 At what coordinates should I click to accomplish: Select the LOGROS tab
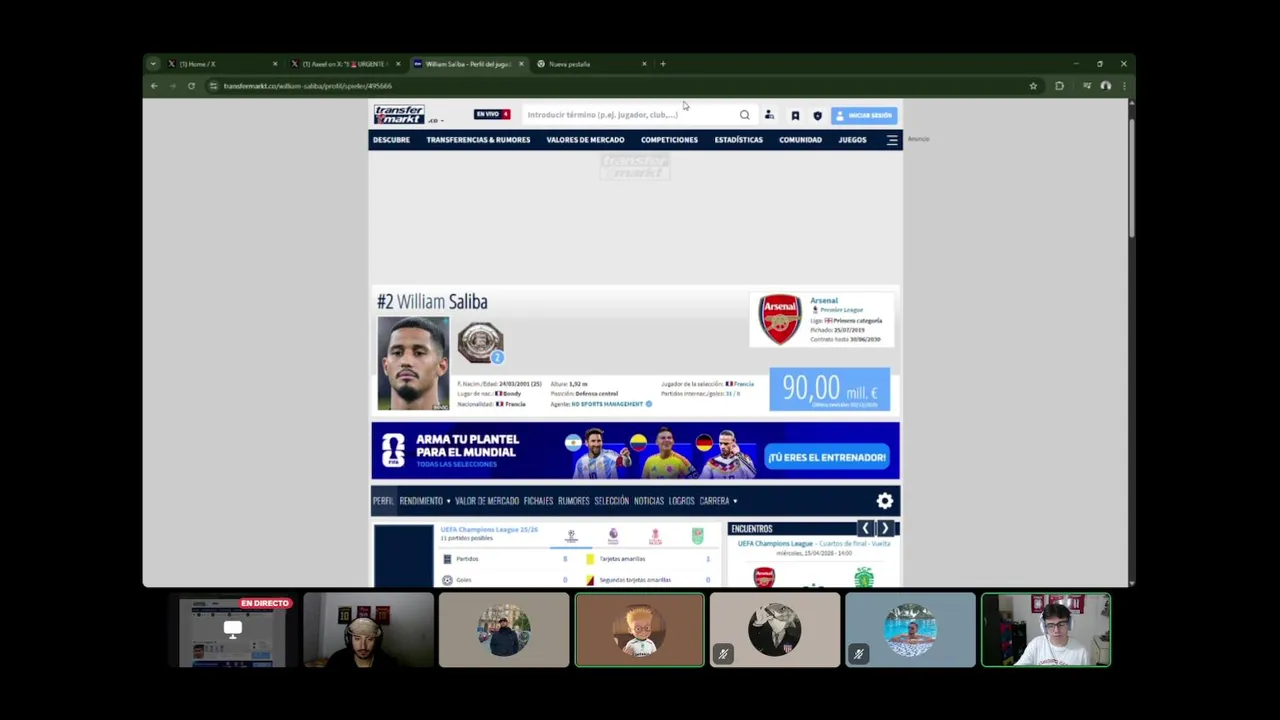point(681,501)
